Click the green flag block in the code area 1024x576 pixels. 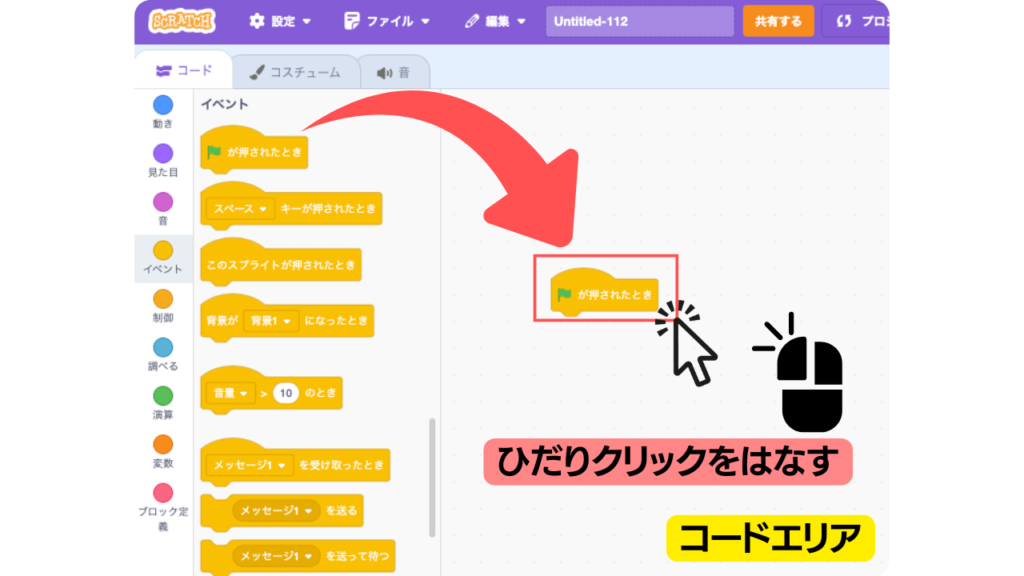(605, 293)
